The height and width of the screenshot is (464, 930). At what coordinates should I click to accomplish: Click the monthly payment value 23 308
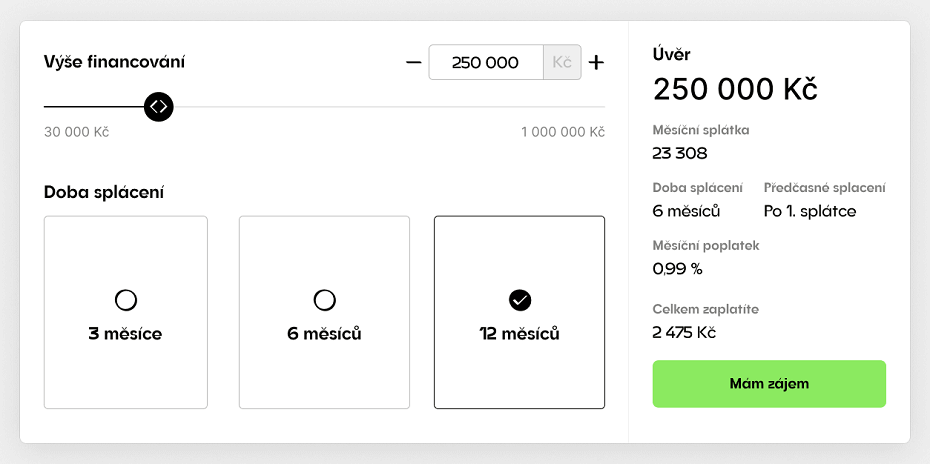click(x=680, y=154)
